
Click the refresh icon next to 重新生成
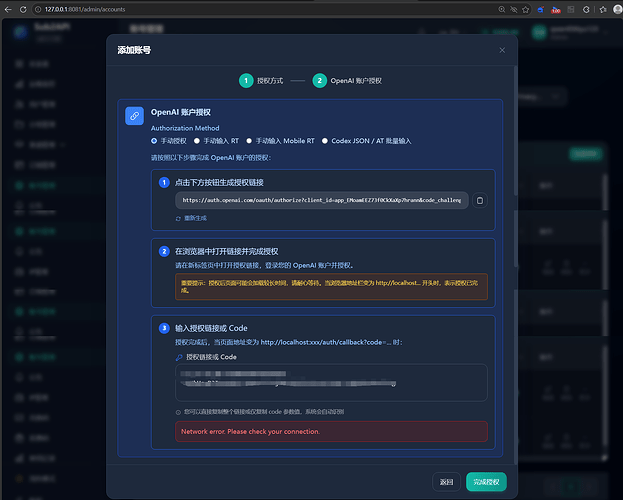coord(178,218)
